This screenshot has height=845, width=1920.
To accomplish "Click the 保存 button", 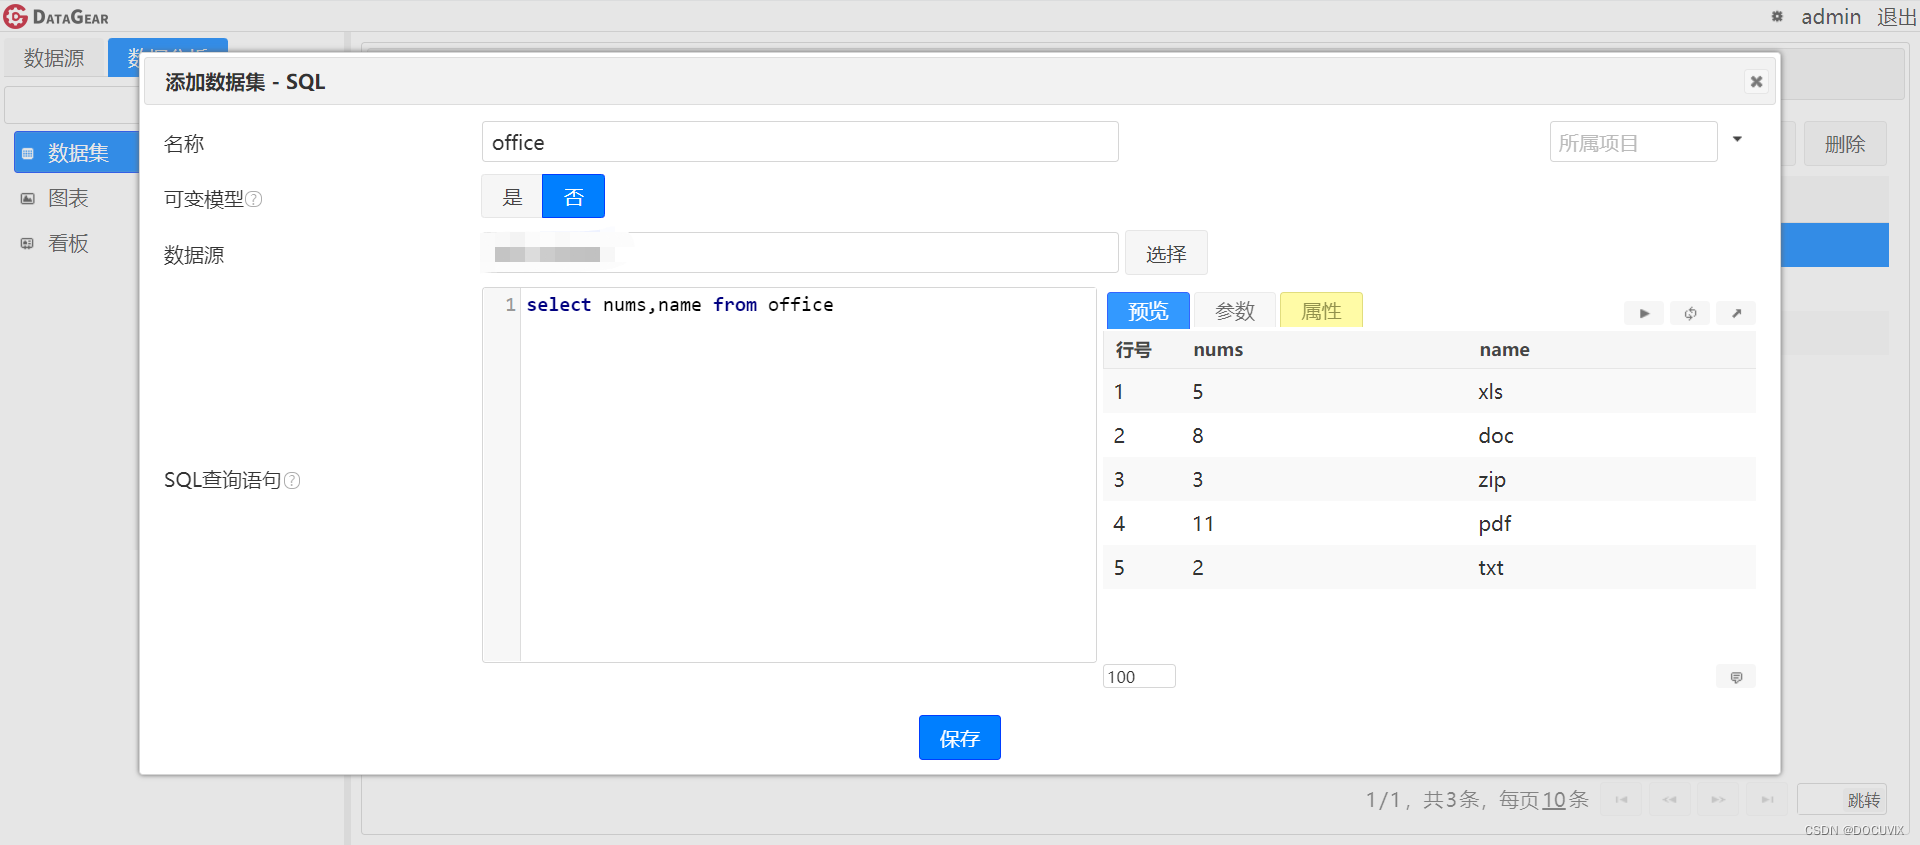I will [960, 738].
